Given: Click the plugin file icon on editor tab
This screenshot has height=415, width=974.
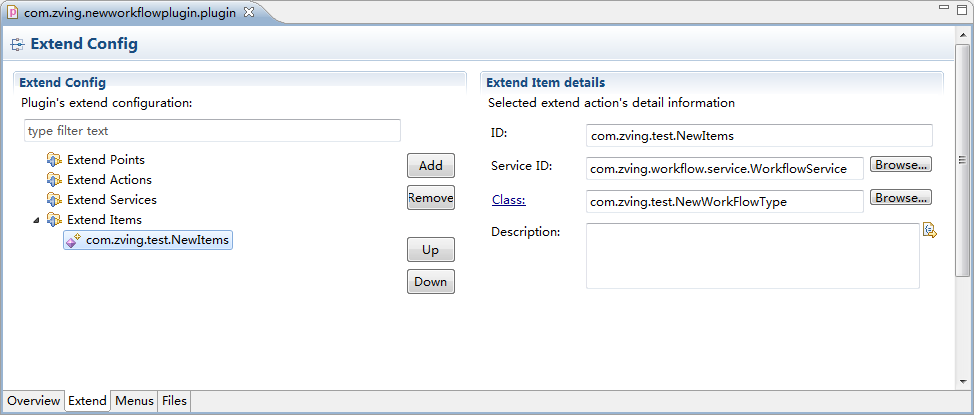Looking at the screenshot, I should coord(12,12).
